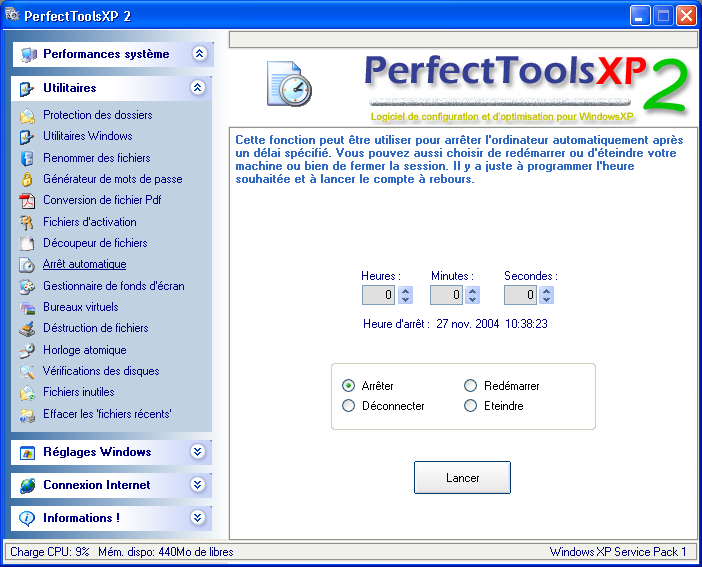Expand the Informations ! panel chevron
The image size is (702, 567).
197,517
